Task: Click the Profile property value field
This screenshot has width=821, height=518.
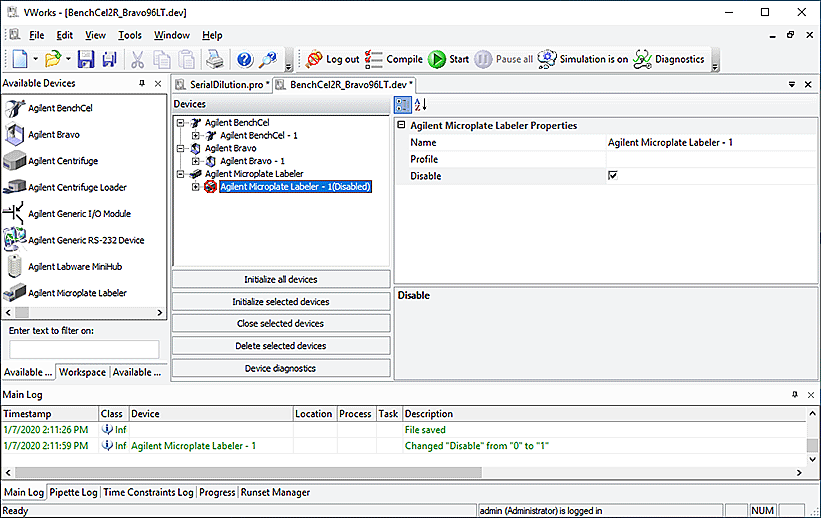Action: tap(711, 159)
